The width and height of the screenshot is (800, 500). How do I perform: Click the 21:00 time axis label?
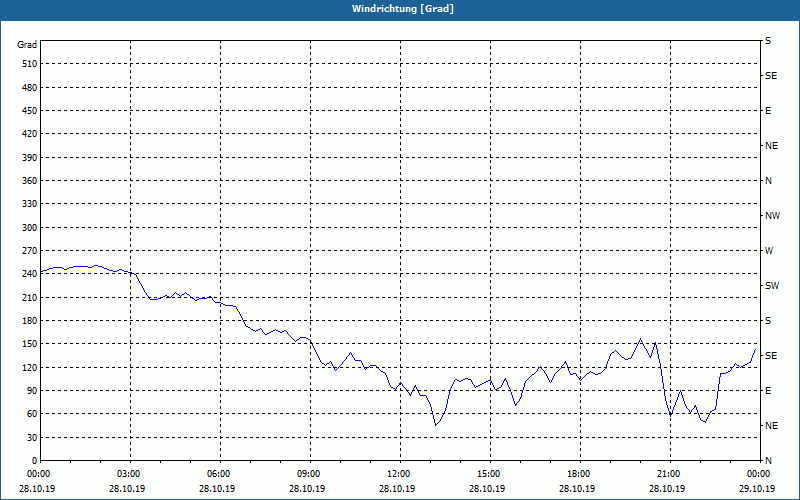(669, 473)
